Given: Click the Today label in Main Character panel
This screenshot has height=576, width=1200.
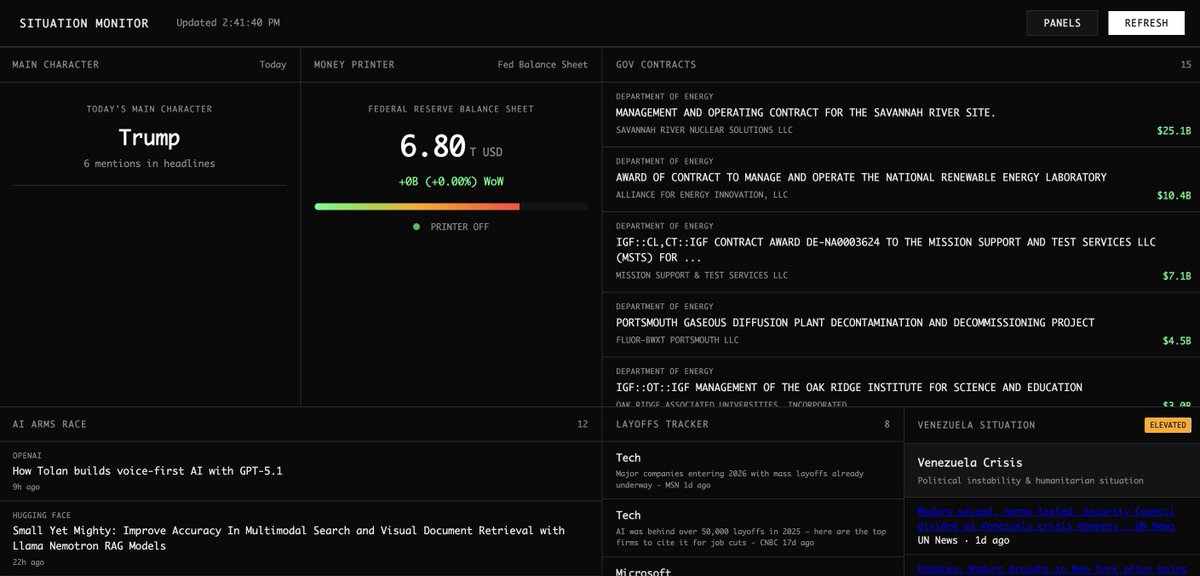Looking at the screenshot, I should [272, 65].
